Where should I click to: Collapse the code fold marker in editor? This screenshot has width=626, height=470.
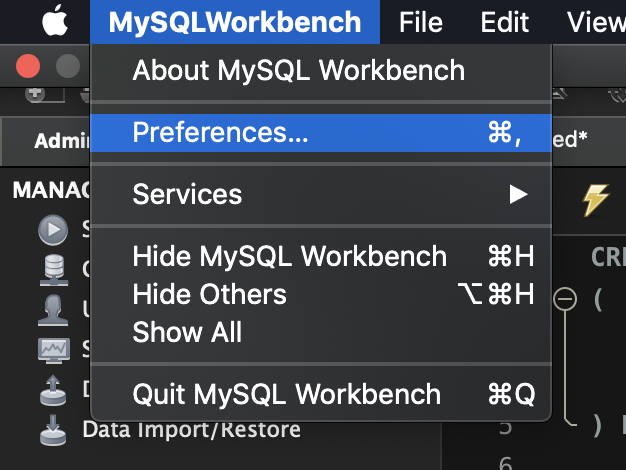click(x=565, y=299)
